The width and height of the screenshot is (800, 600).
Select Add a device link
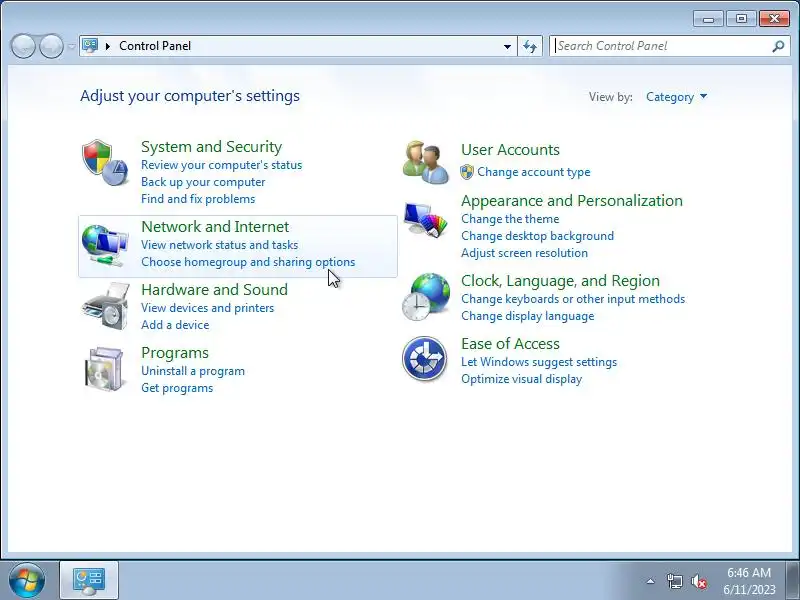(175, 324)
